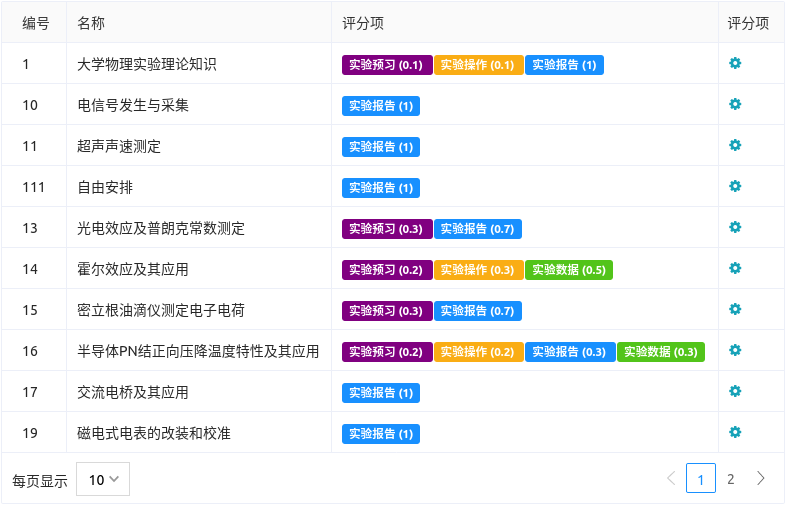Screen dimensions: 786x505
Task: Click the next page arrow
Action: 761,479
